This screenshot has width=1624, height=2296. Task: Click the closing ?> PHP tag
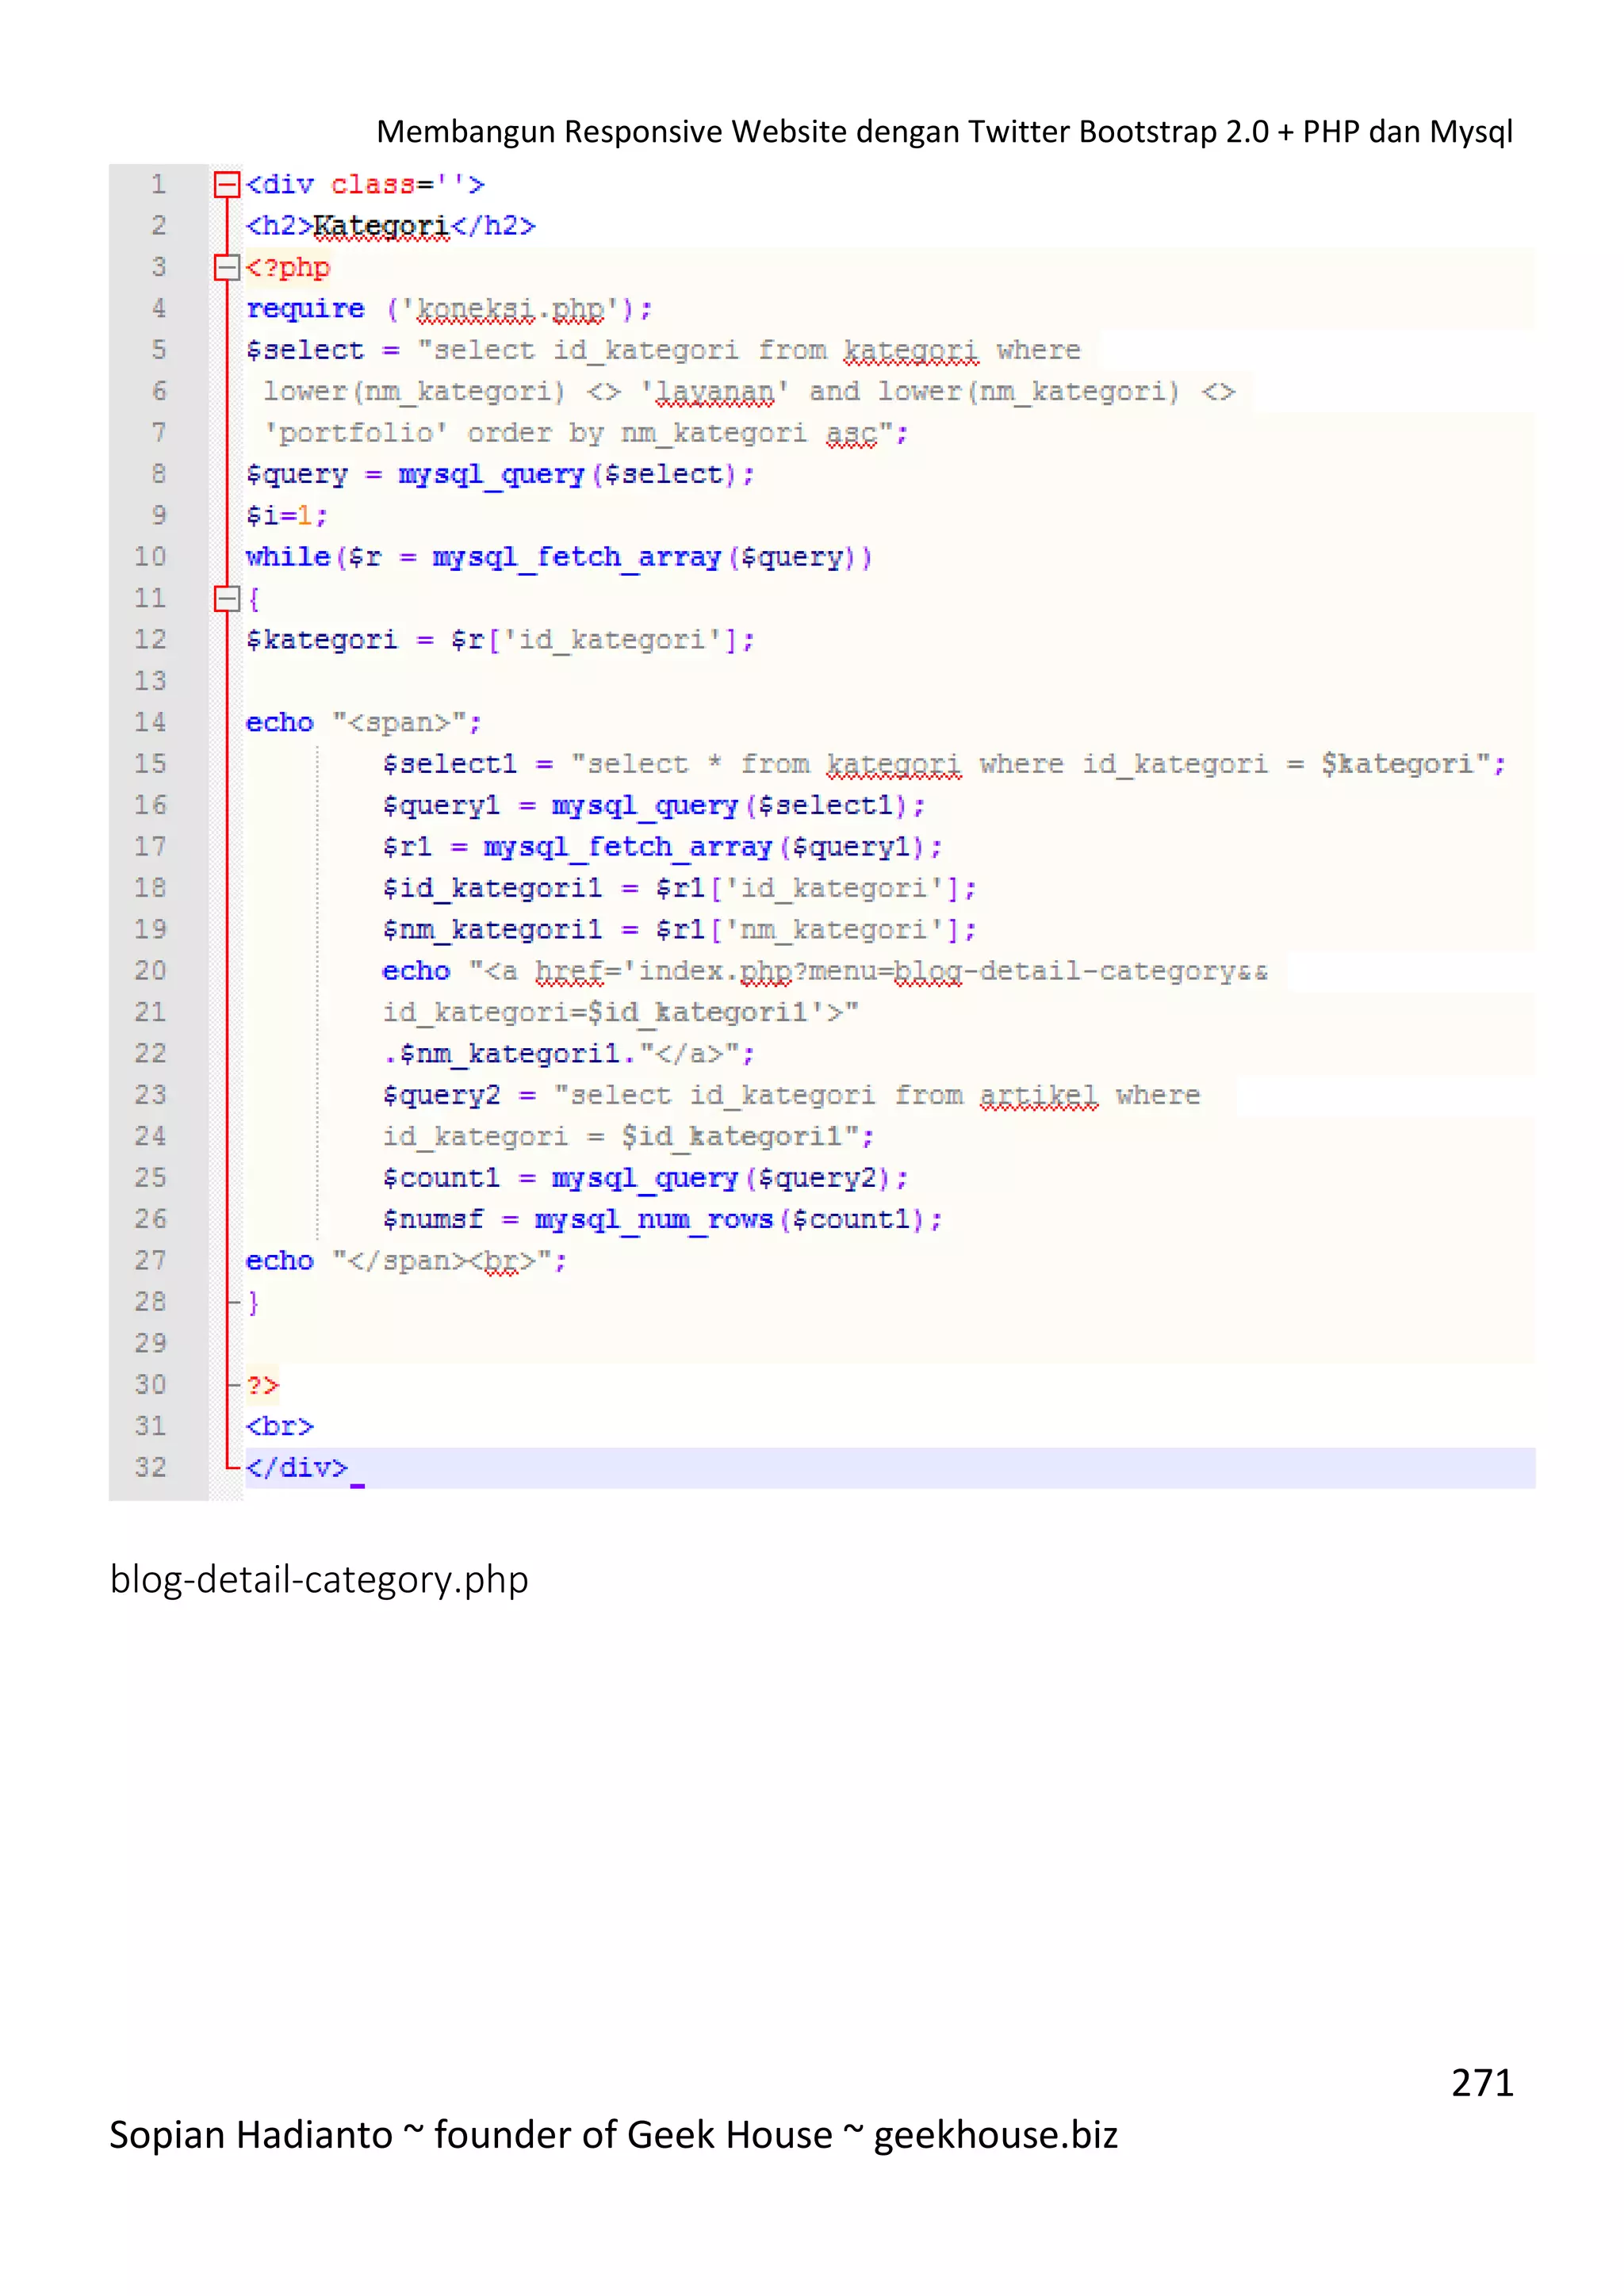[x=262, y=1385]
